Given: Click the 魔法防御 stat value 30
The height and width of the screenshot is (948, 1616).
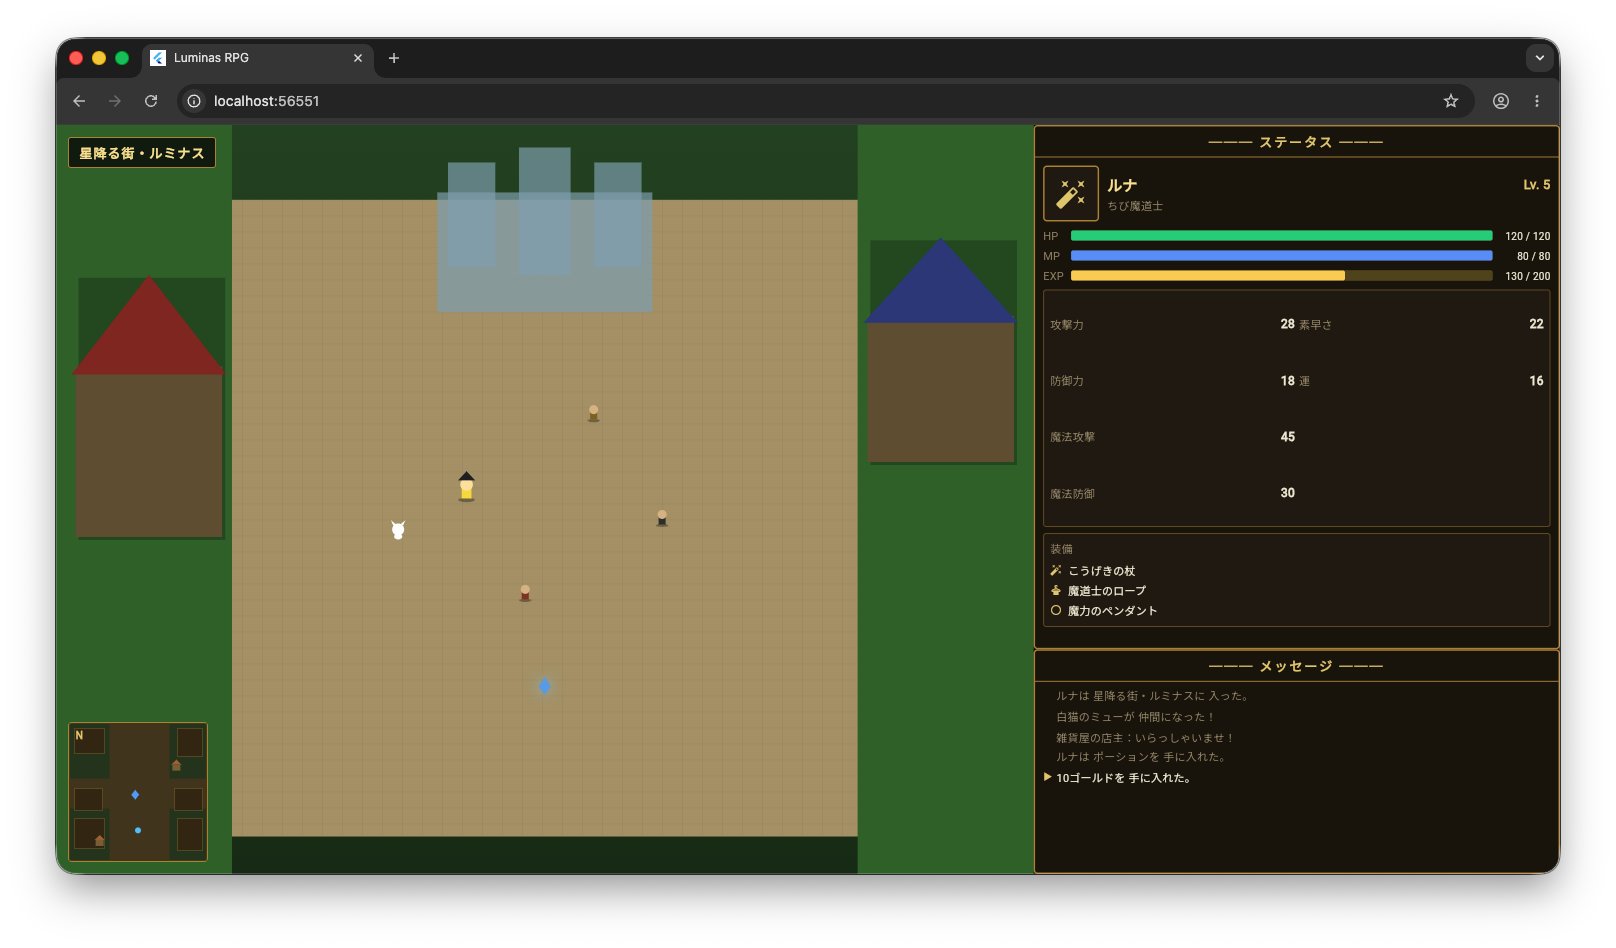Looking at the screenshot, I should (x=1287, y=493).
